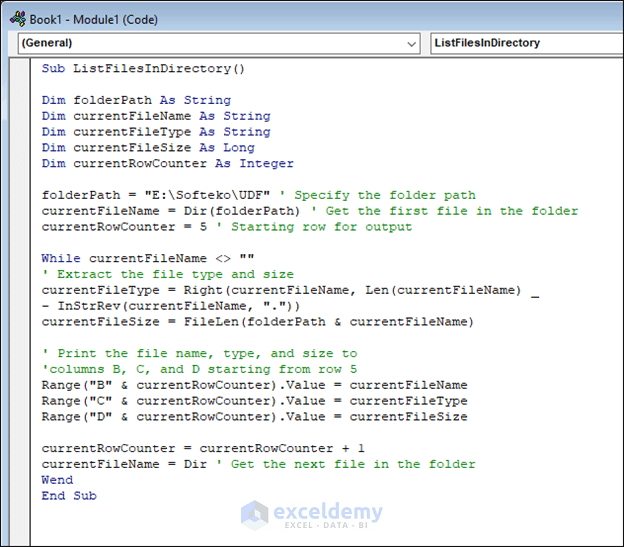Click the 'Dim currentFileName As String' line
The image size is (624, 547).
(156, 116)
